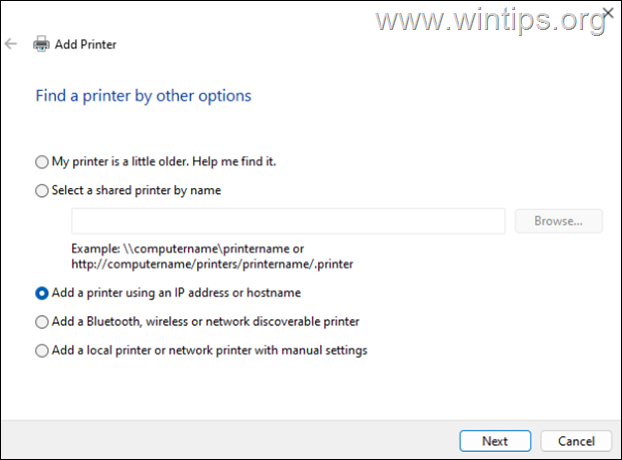Select 'My printer is a little older' radio circle
The width and height of the screenshot is (622, 460).
pyautogui.click(x=41, y=161)
